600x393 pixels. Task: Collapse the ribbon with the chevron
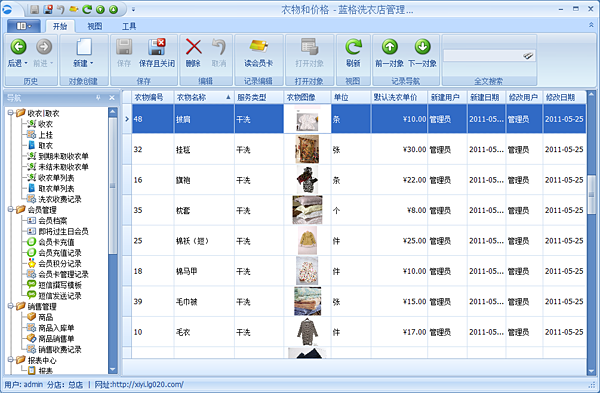click(x=590, y=25)
